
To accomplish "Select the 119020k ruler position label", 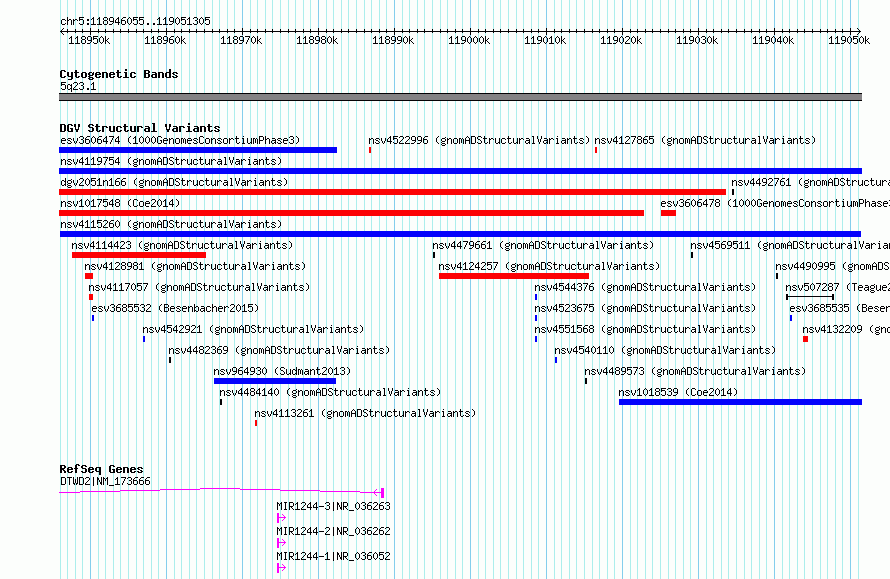I will pos(621,40).
